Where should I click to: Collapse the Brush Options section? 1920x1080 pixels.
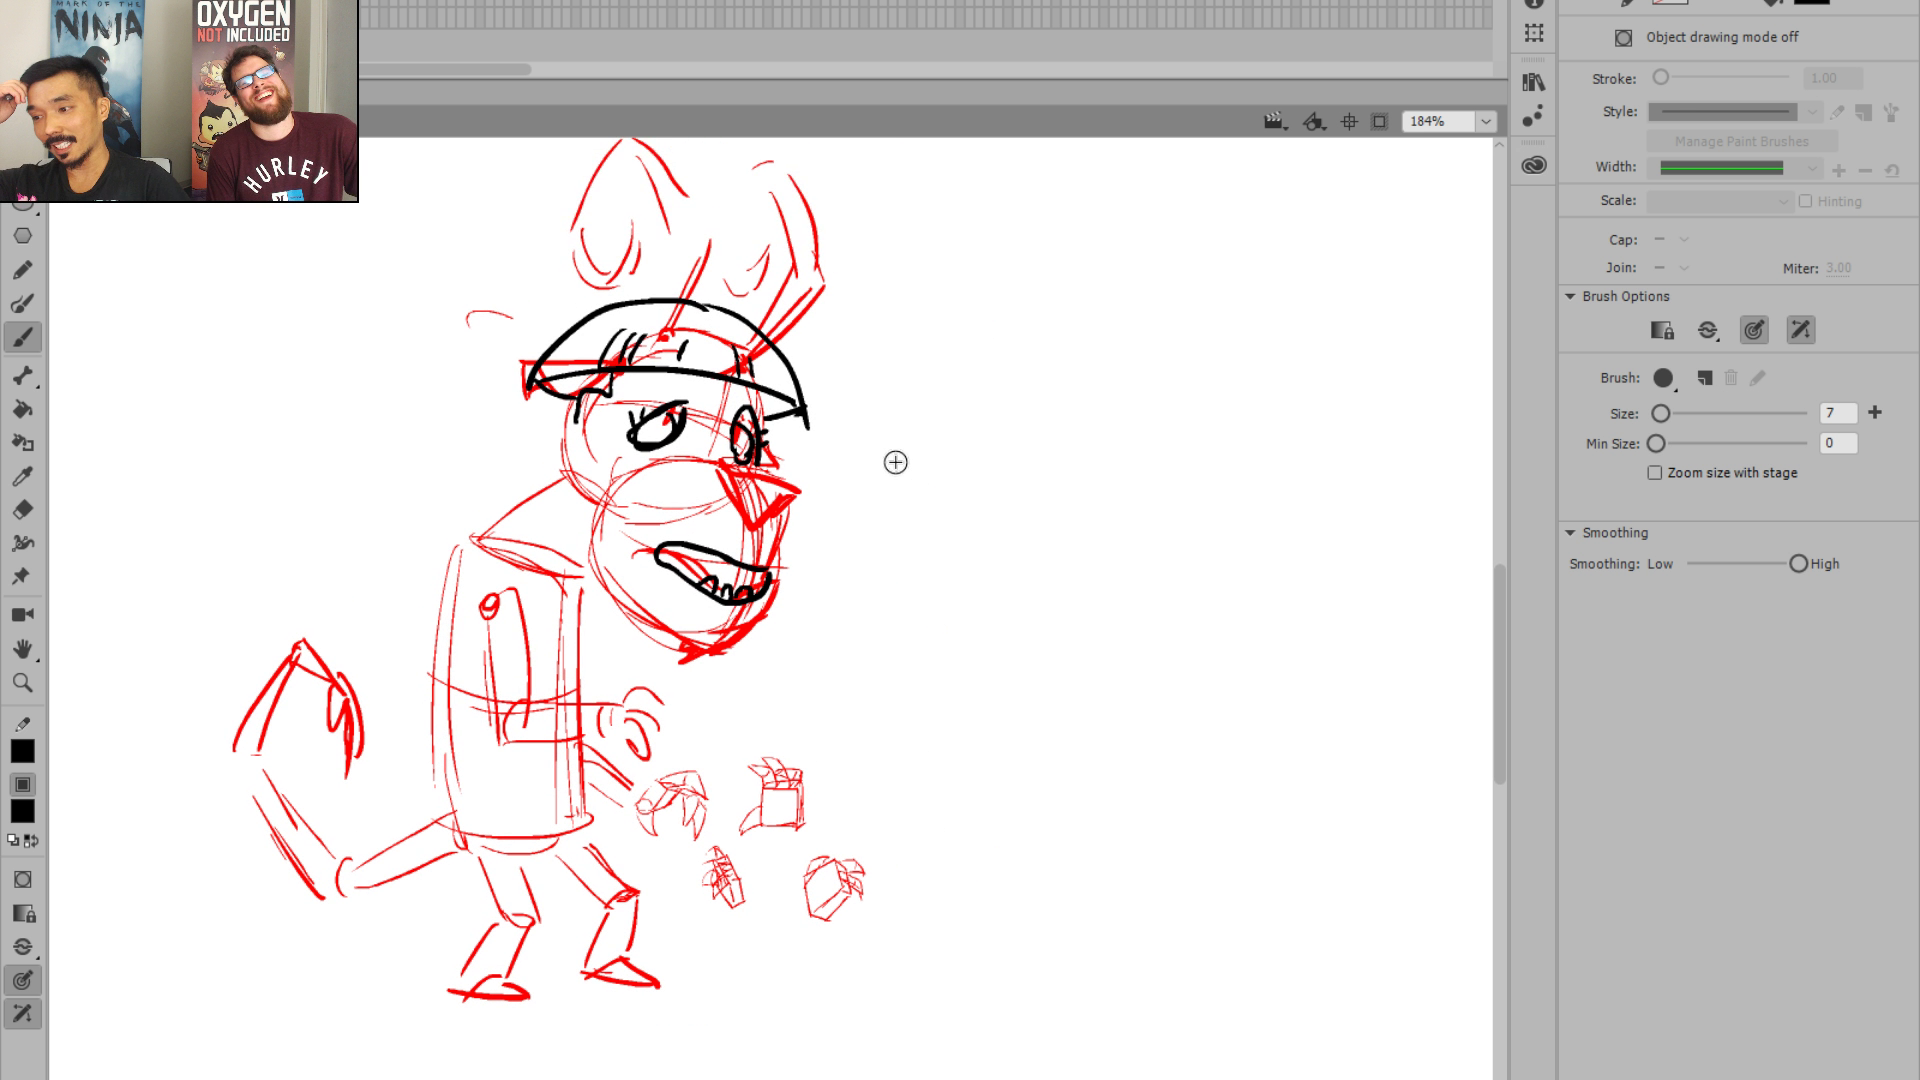point(1570,297)
